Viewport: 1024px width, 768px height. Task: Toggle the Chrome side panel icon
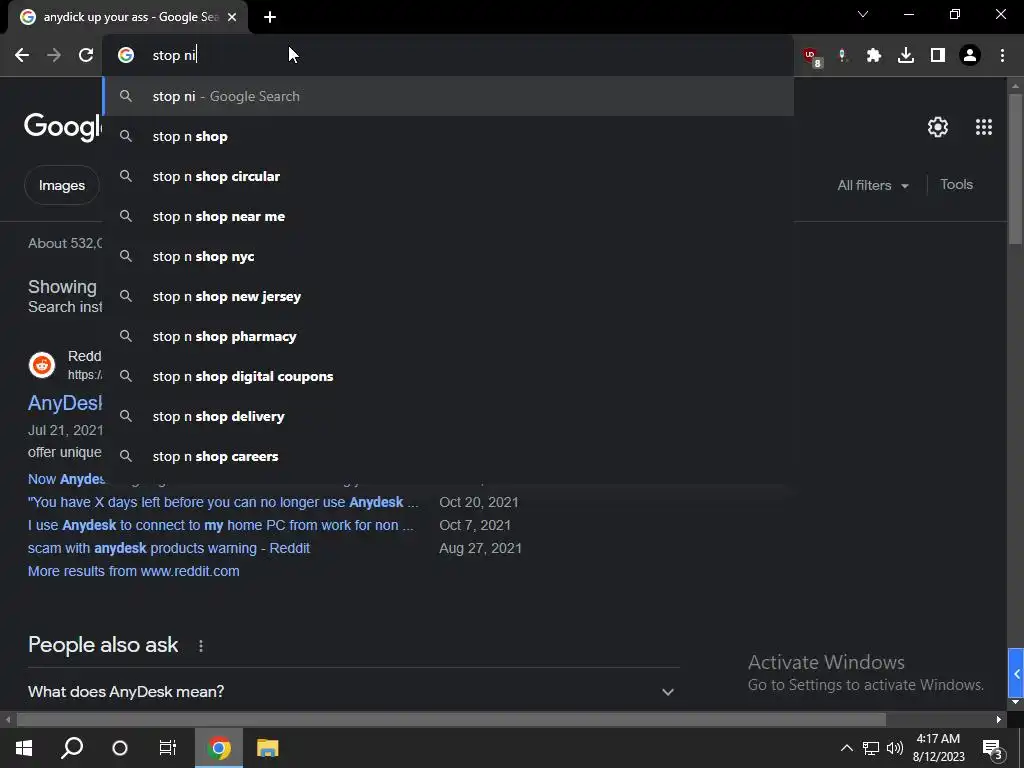(938, 56)
